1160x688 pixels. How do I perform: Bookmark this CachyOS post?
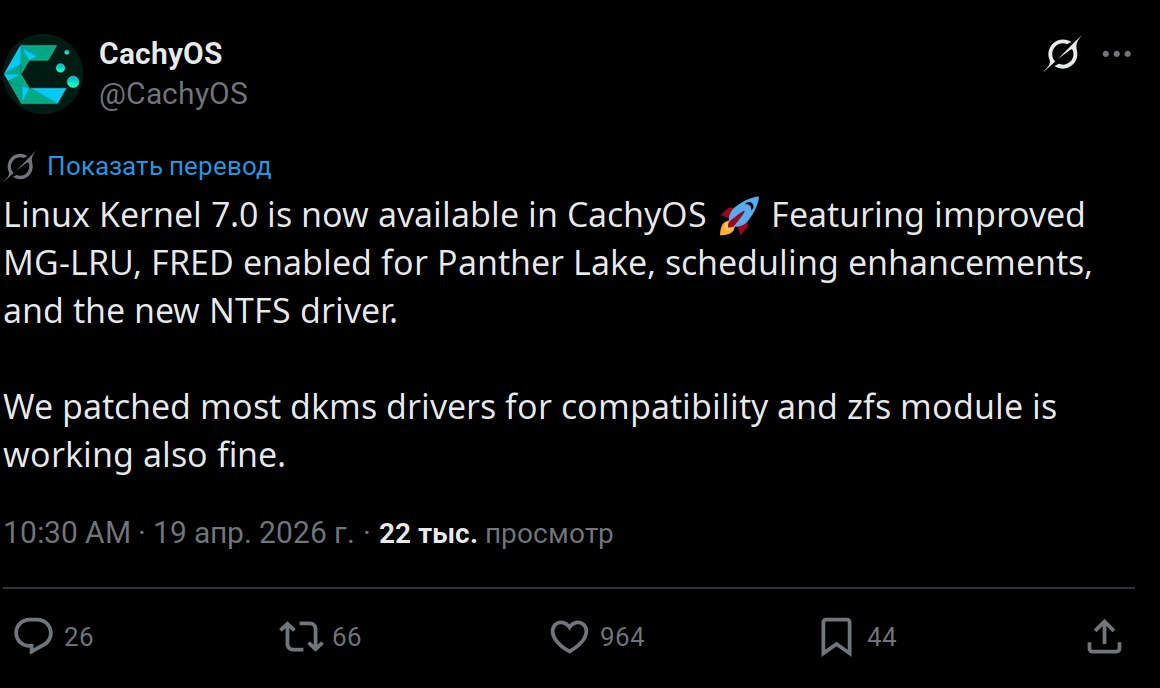click(836, 636)
